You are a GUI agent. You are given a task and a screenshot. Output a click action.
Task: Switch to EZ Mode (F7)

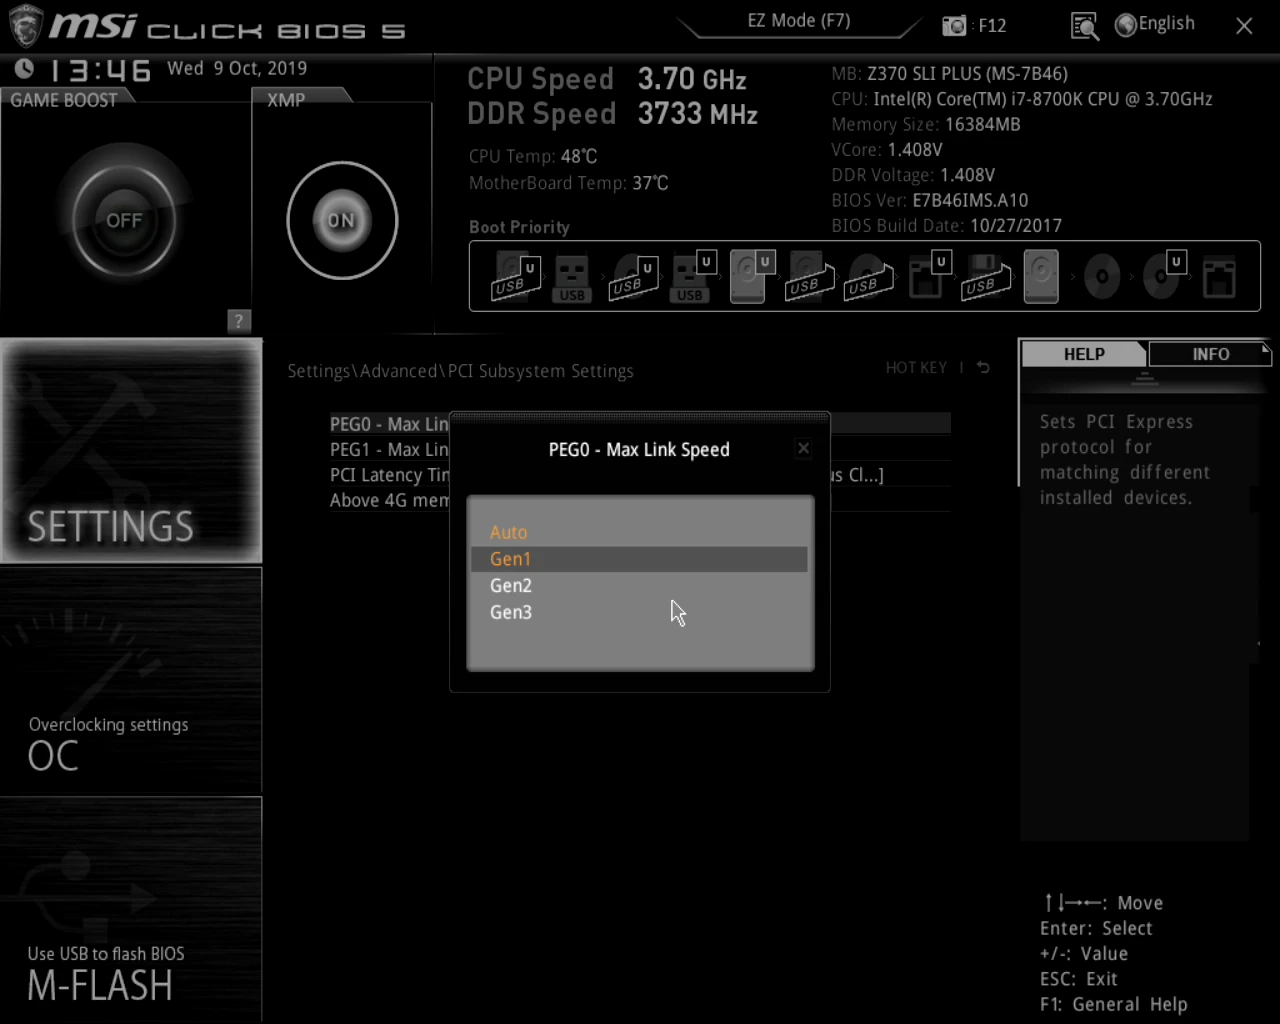(x=798, y=21)
